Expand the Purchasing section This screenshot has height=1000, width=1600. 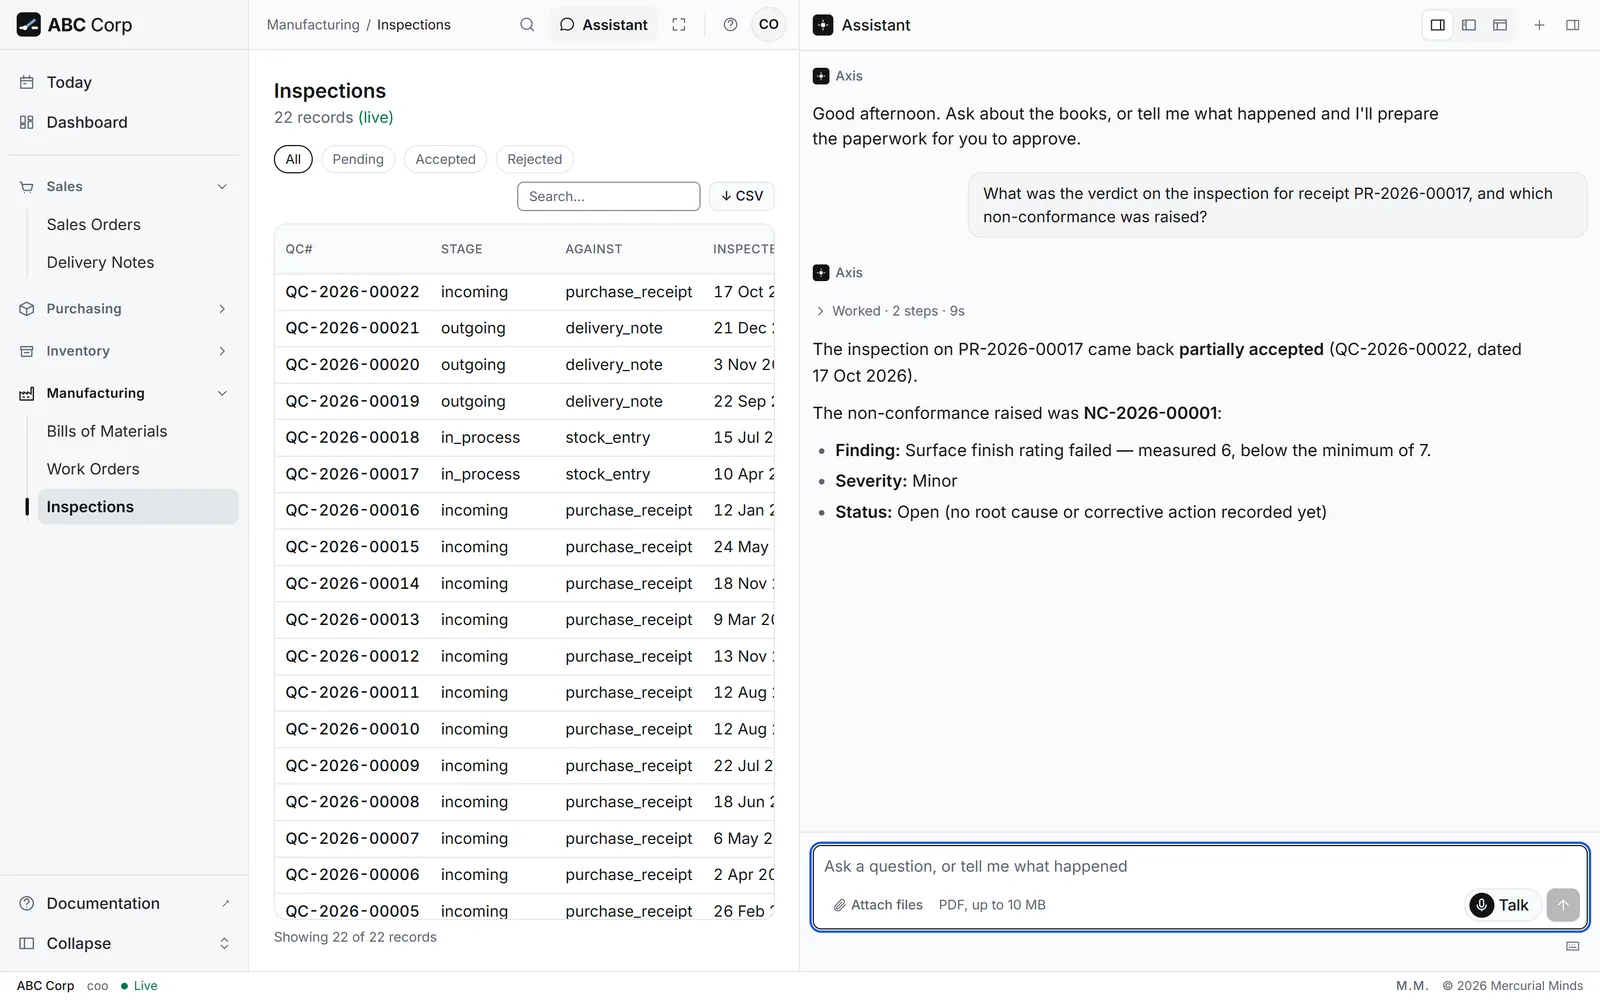[x=124, y=309]
